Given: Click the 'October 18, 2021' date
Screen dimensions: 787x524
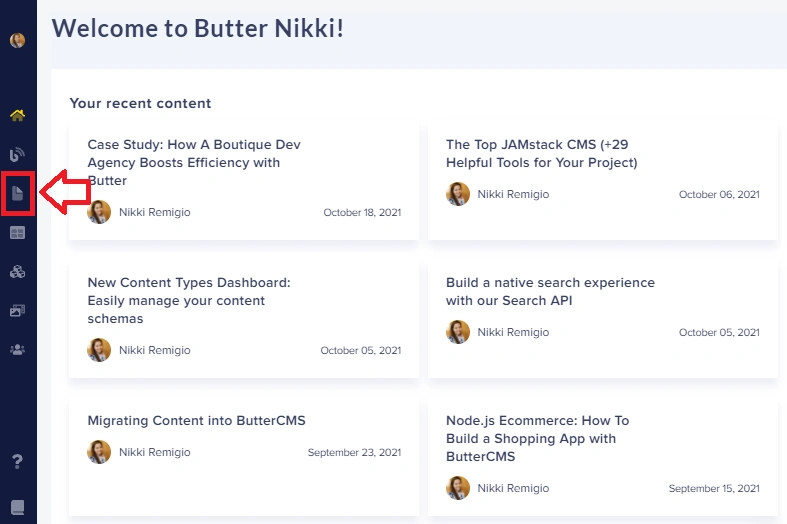Looking at the screenshot, I should (x=362, y=212).
